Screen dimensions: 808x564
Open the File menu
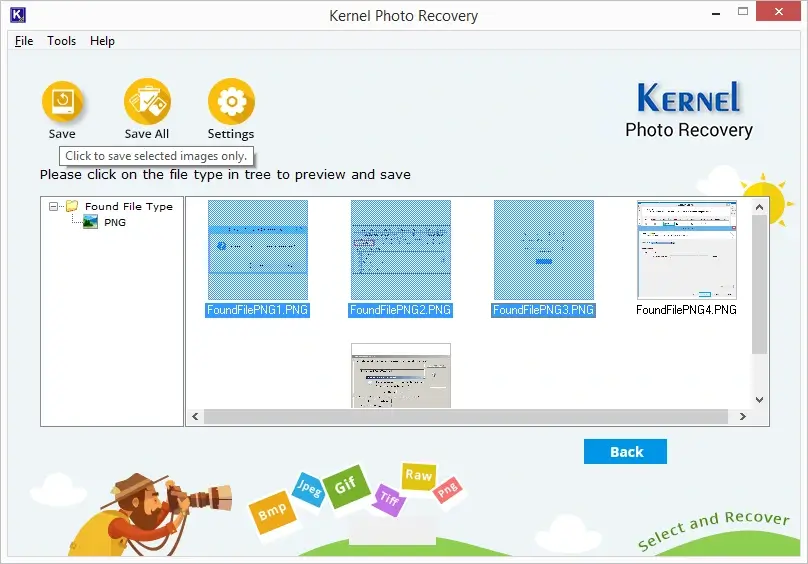pyautogui.click(x=24, y=41)
